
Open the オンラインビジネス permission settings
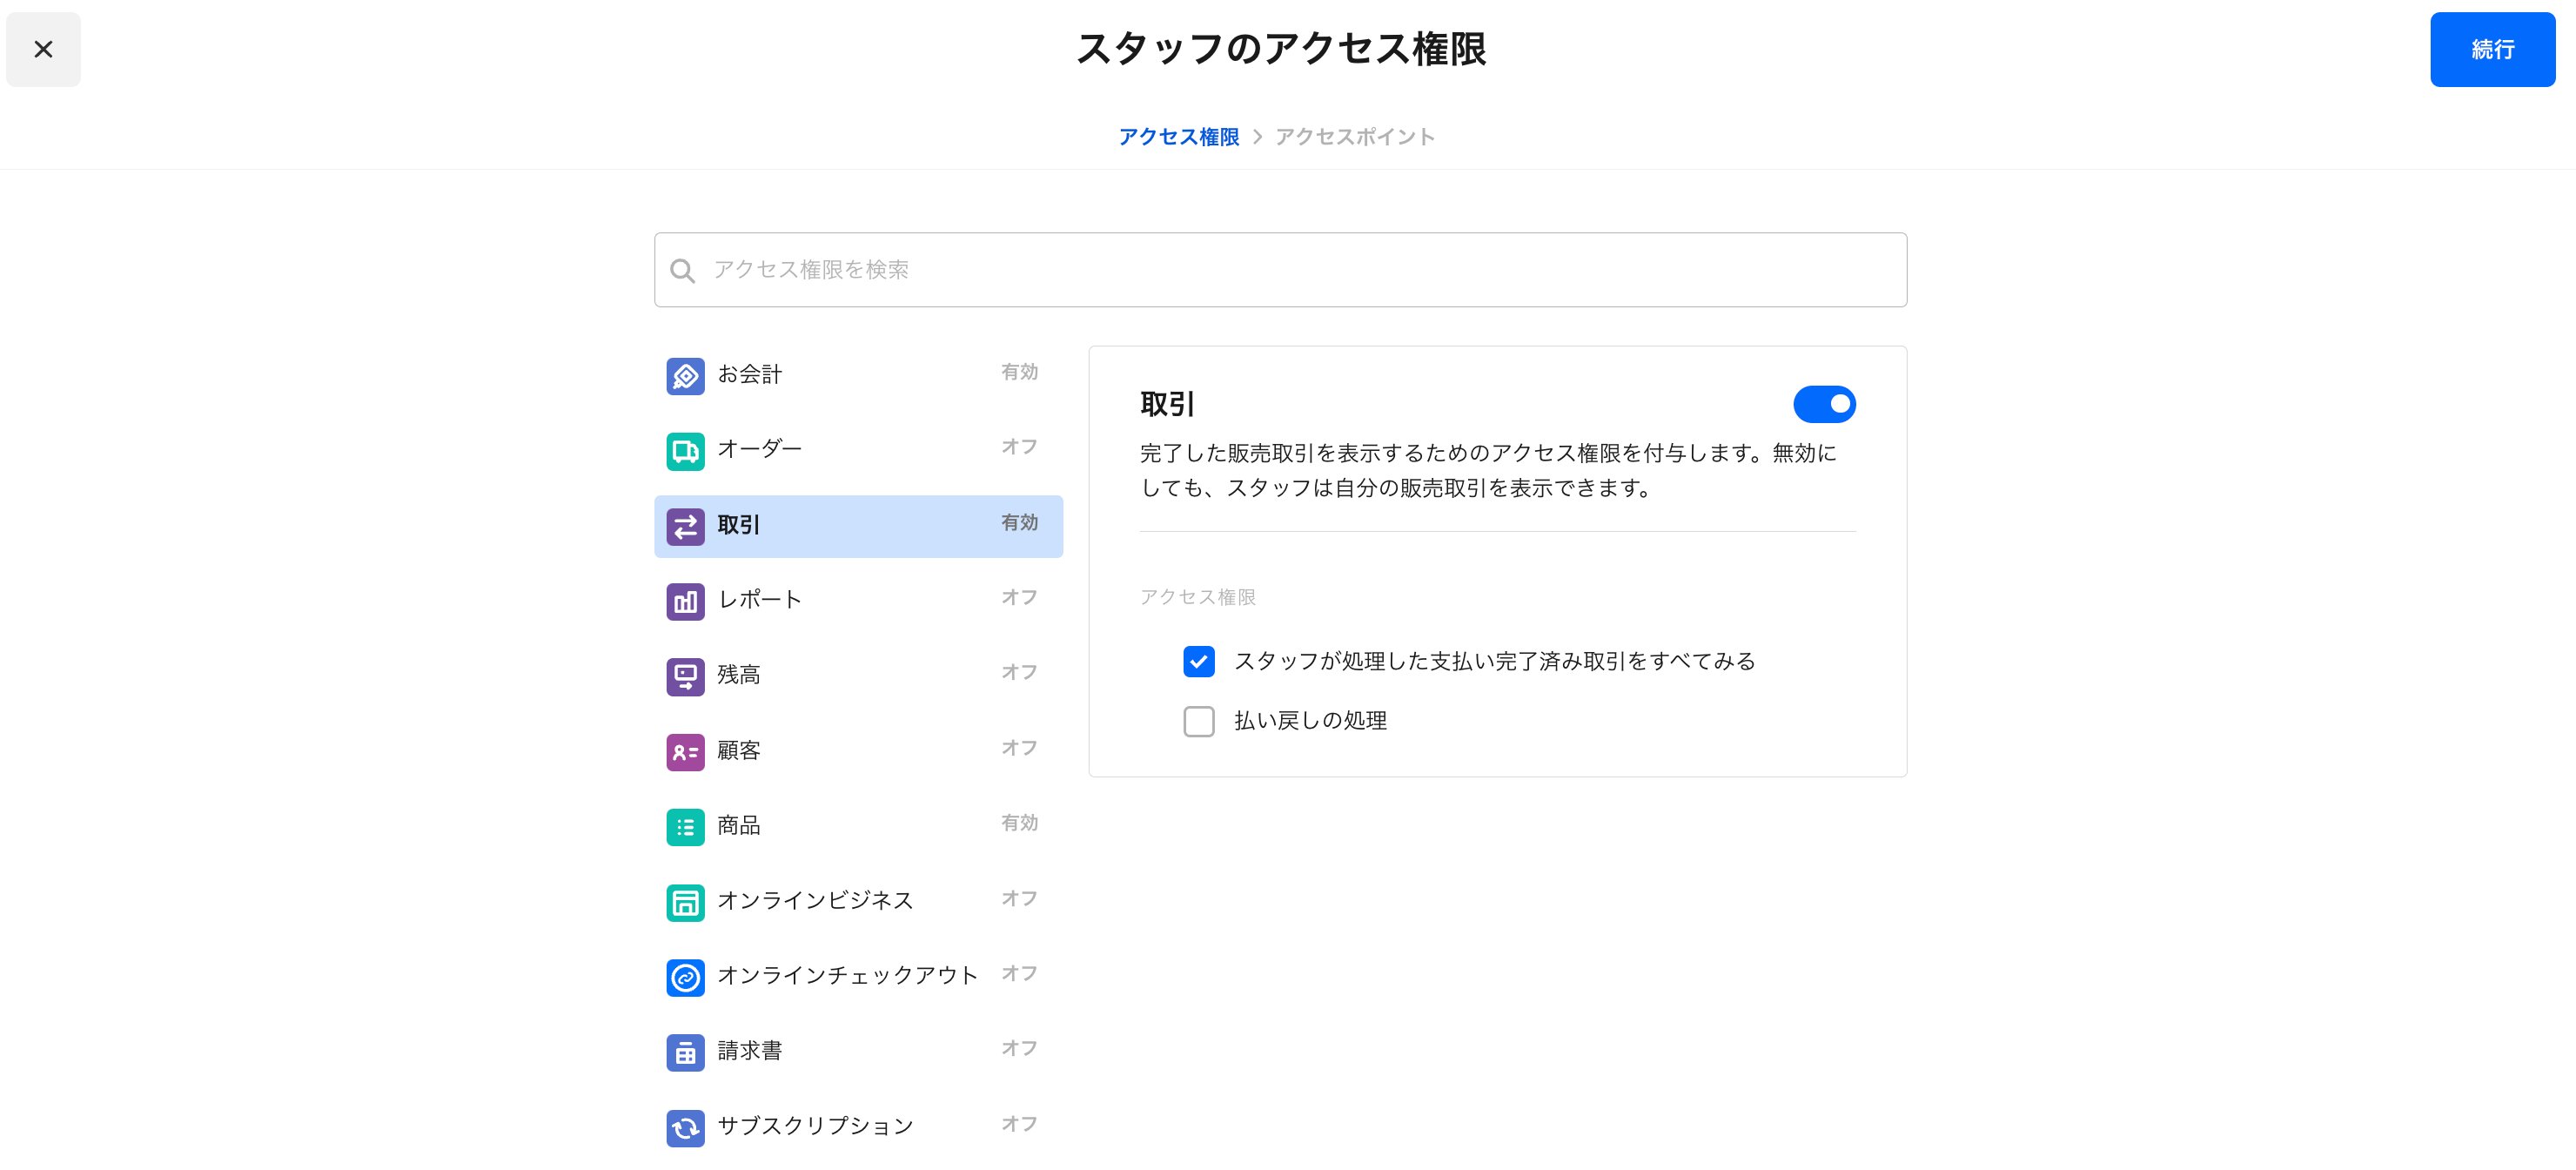click(x=815, y=900)
